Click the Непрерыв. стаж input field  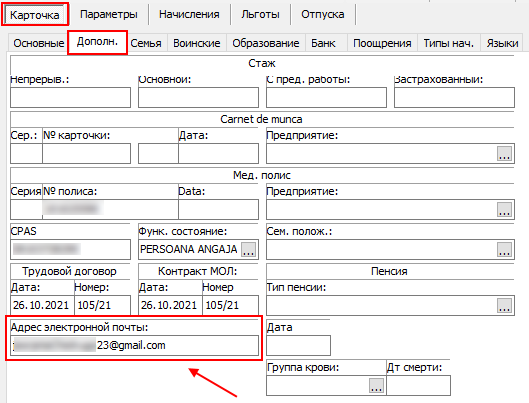(71, 97)
